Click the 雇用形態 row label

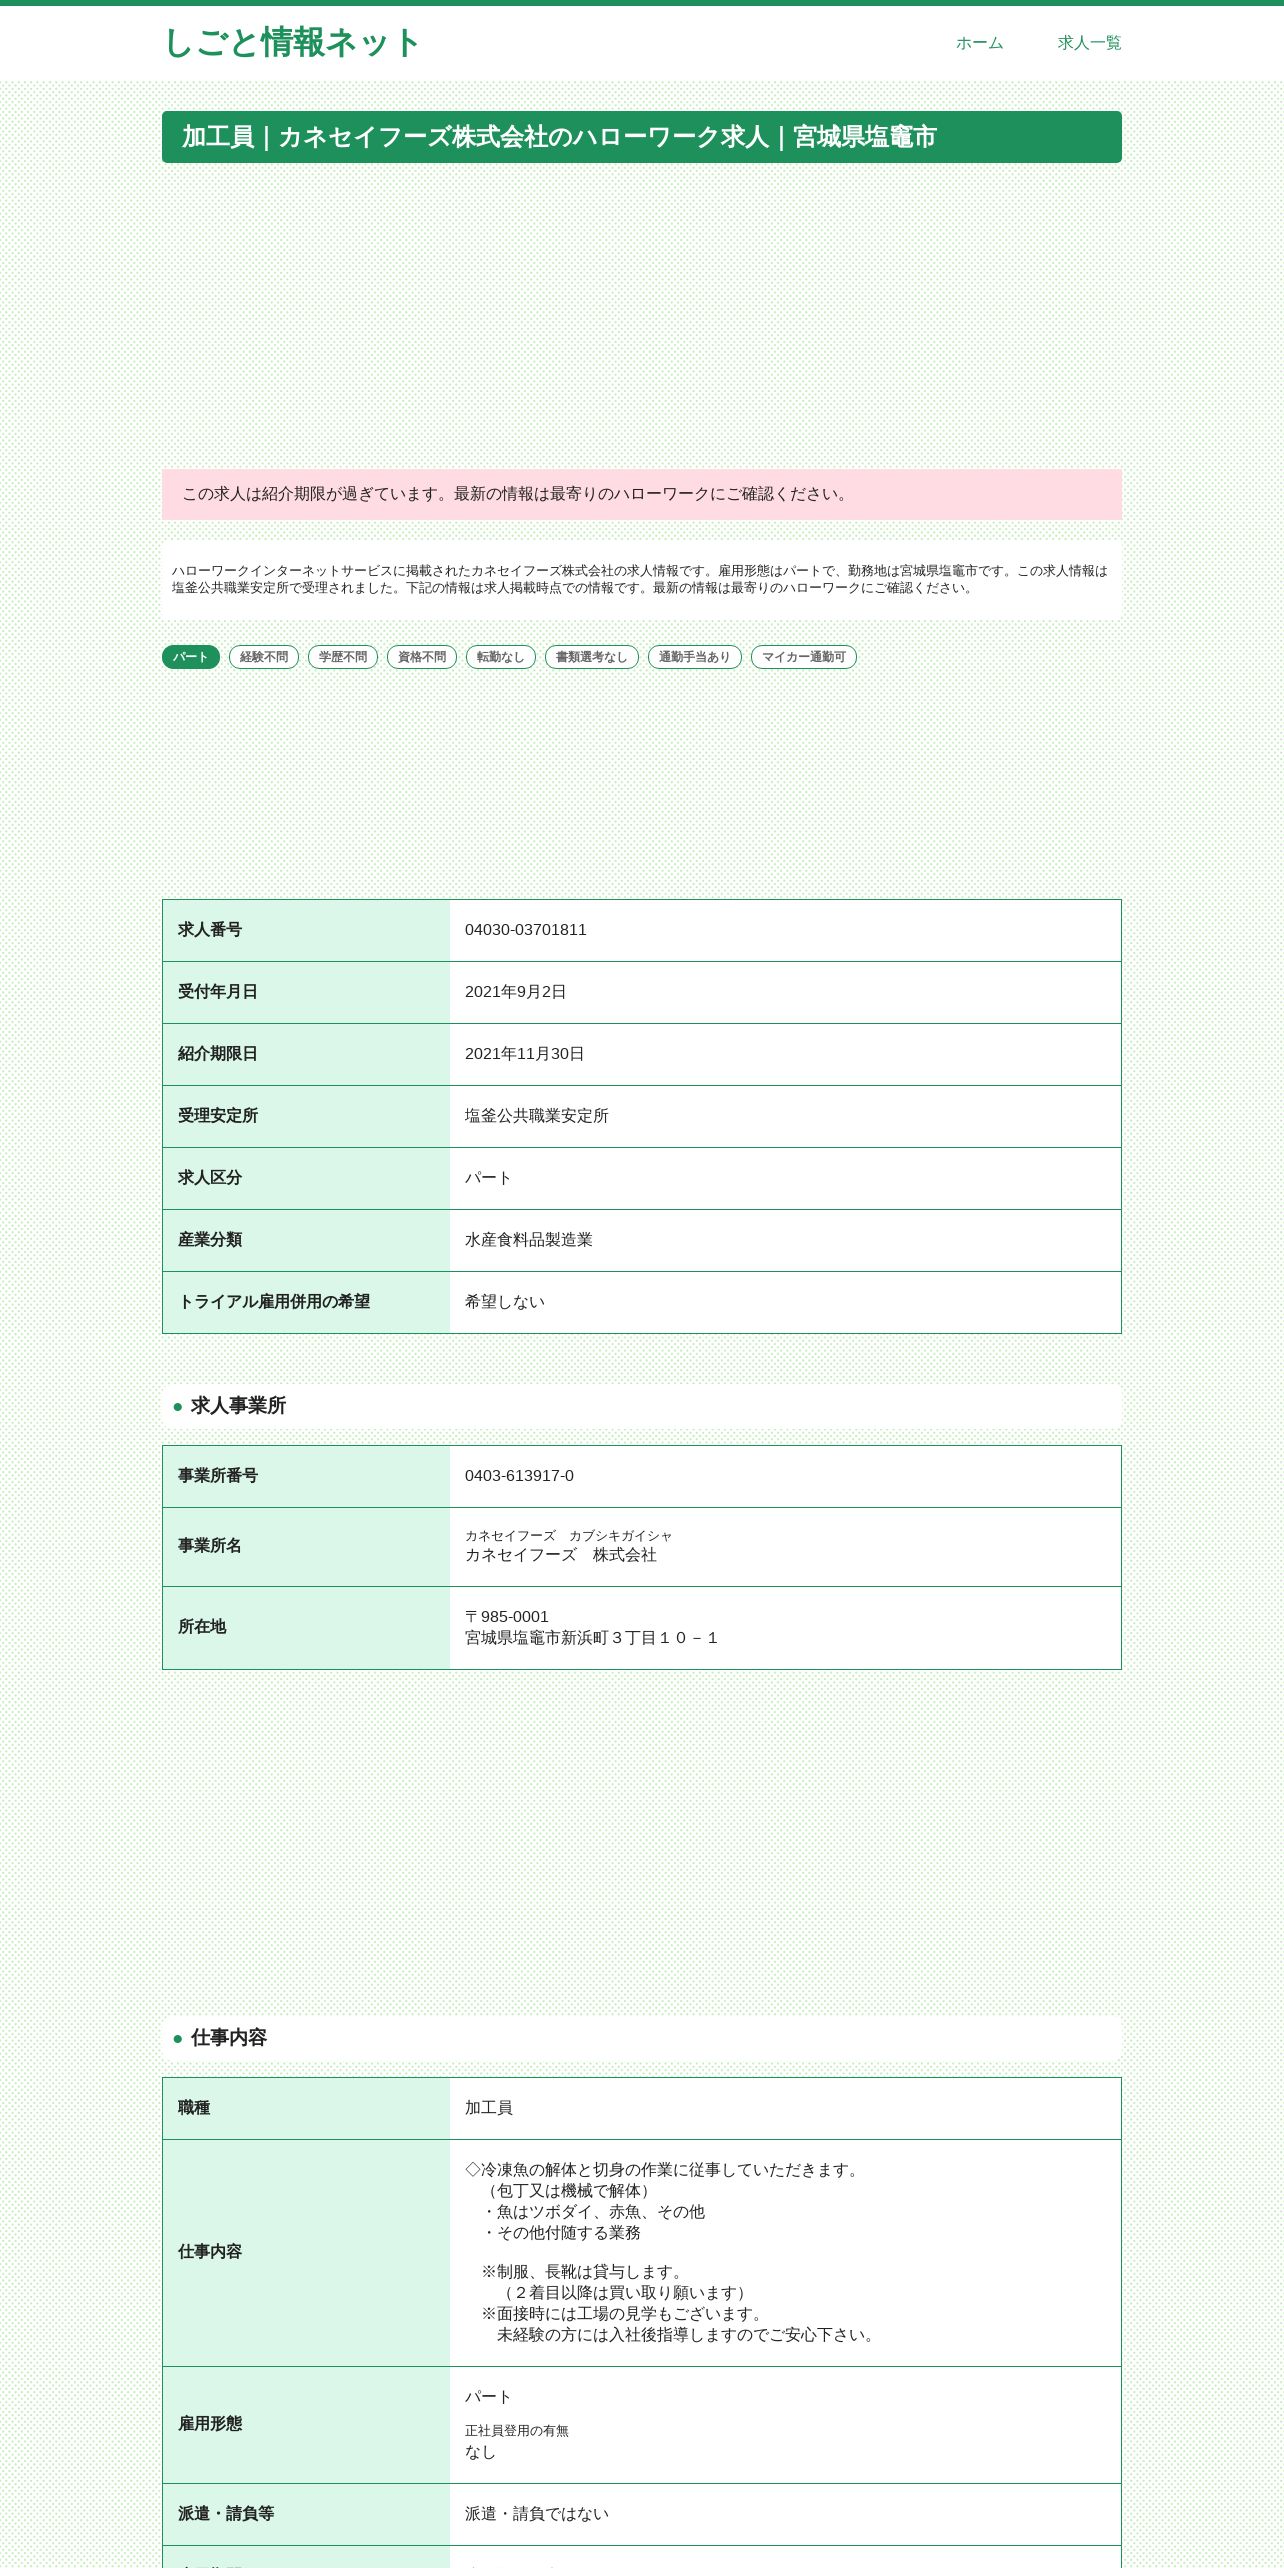210,2424
